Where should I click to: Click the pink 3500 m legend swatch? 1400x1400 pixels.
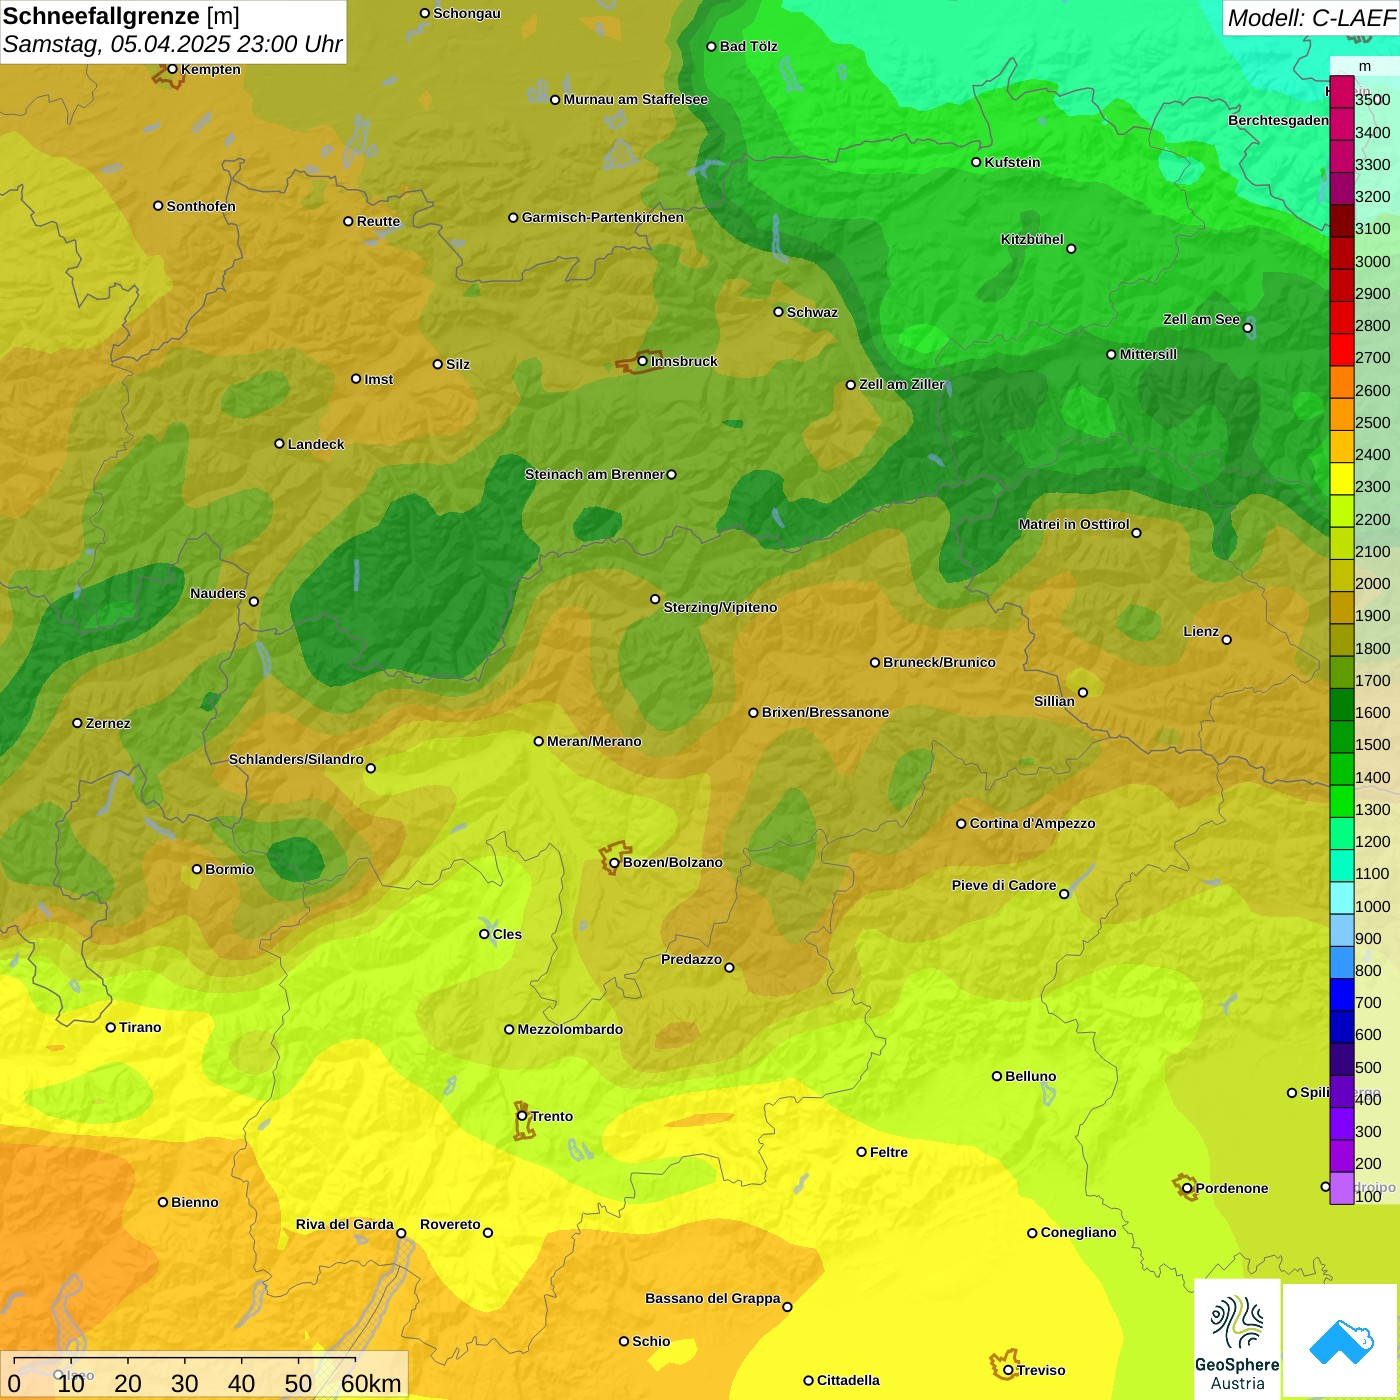tap(1342, 92)
